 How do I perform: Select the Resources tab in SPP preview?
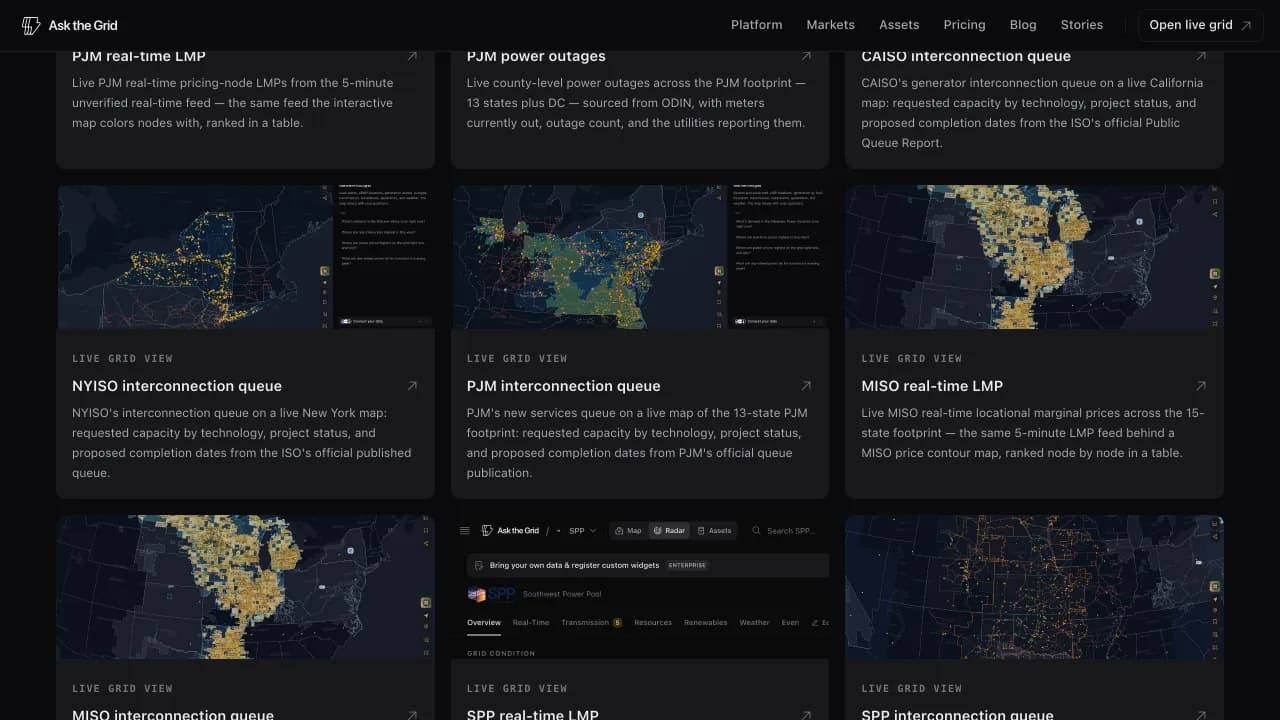click(653, 623)
